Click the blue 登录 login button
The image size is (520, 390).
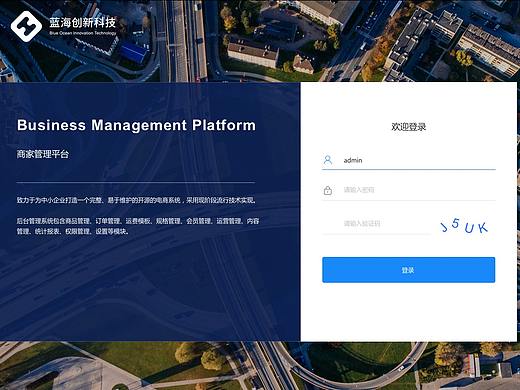tap(409, 270)
